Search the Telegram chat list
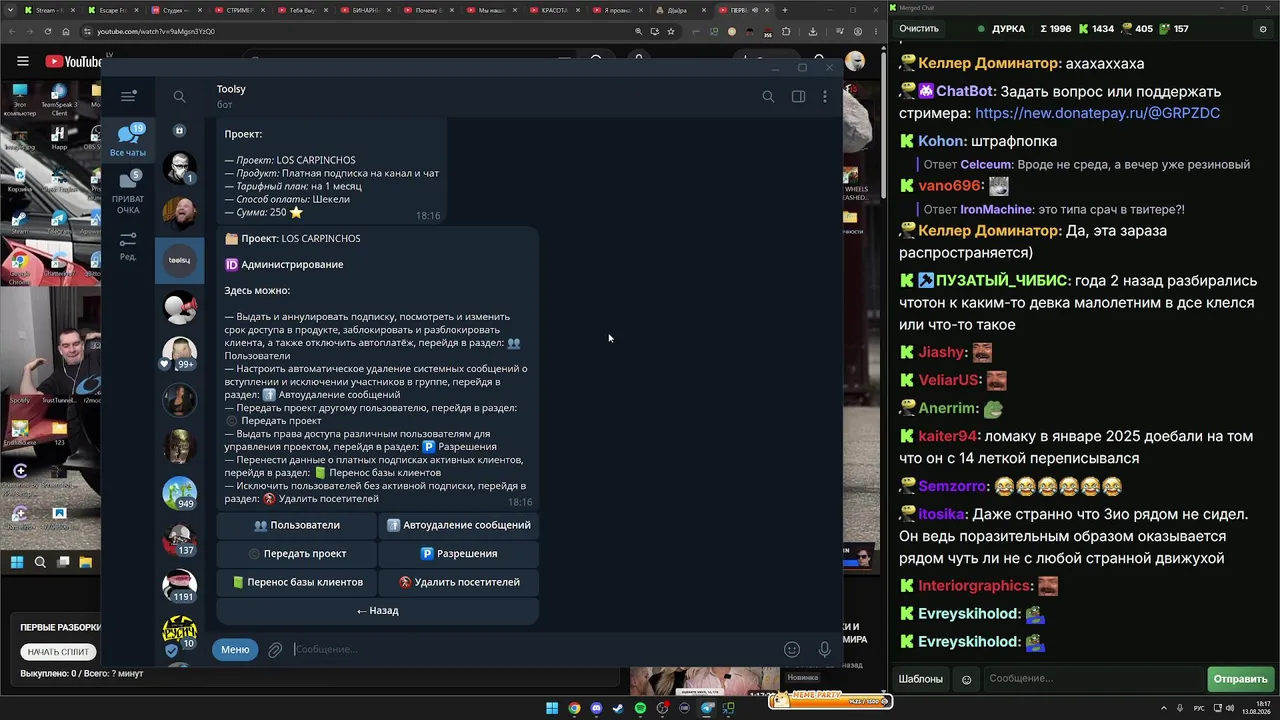Image resolution: width=1280 pixels, height=720 pixels. [x=179, y=97]
